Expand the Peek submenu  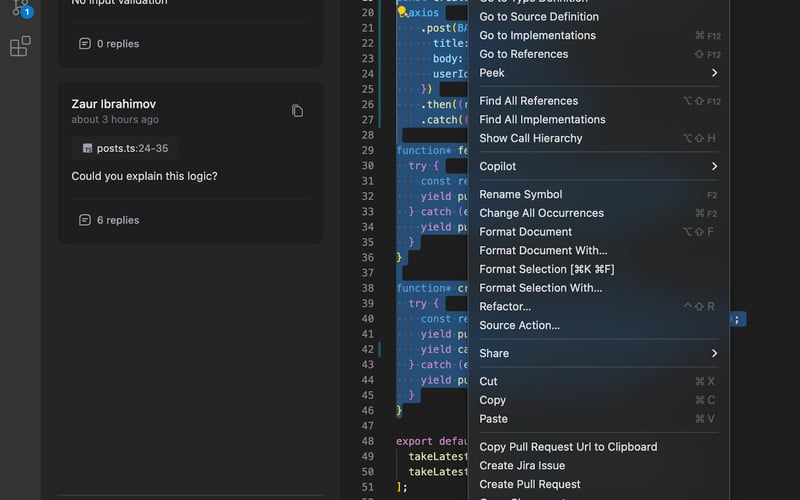coord(598,73)
